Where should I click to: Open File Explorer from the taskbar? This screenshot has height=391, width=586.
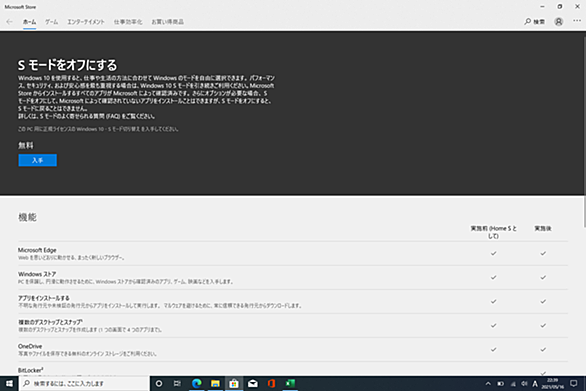click(x=215, y=383)
